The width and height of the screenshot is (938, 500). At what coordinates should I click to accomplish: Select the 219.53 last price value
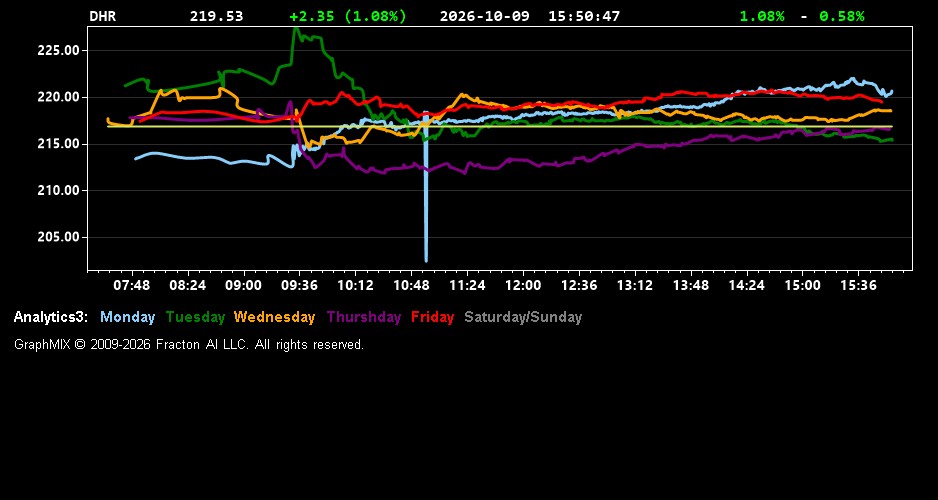click(x=217, y=17)
